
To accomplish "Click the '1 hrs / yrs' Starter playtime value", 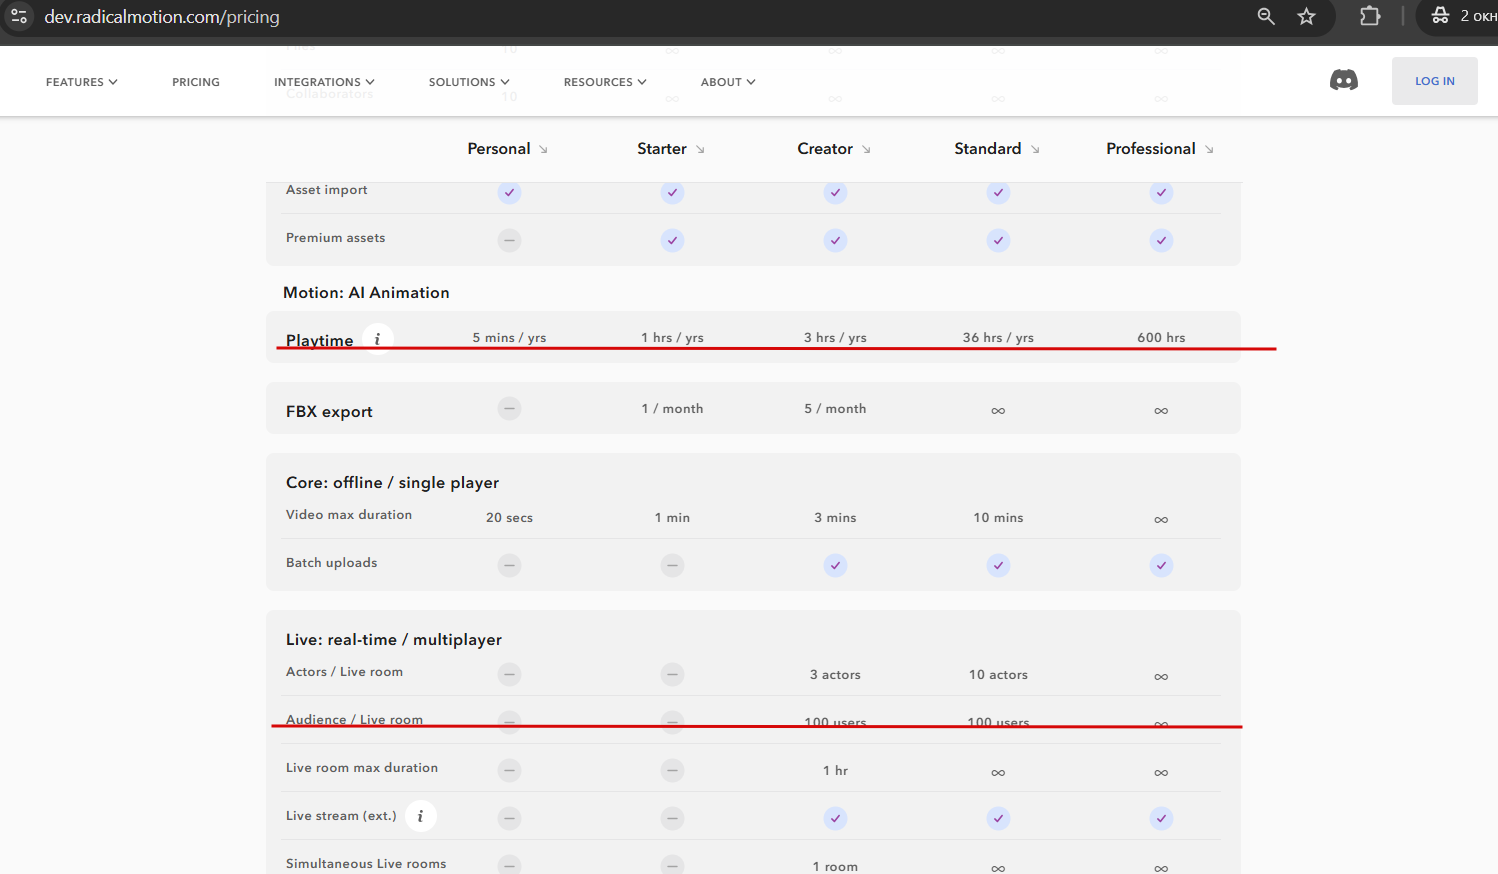I will pos(673,338).
